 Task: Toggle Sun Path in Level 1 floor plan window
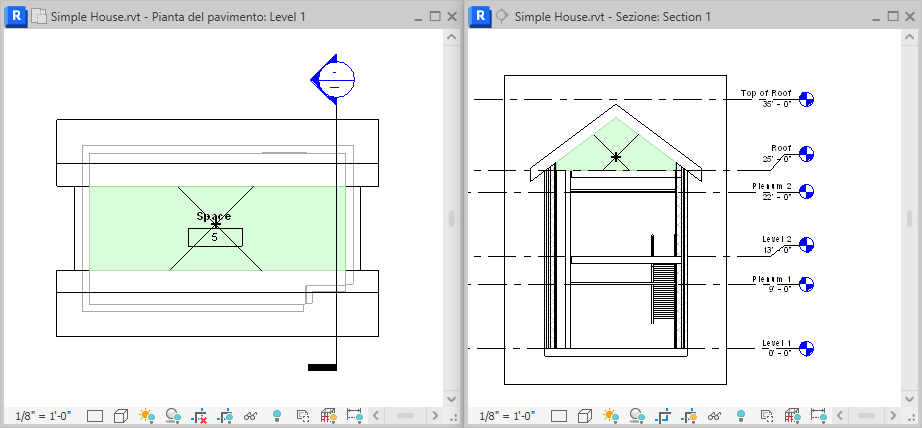[147, 416]
